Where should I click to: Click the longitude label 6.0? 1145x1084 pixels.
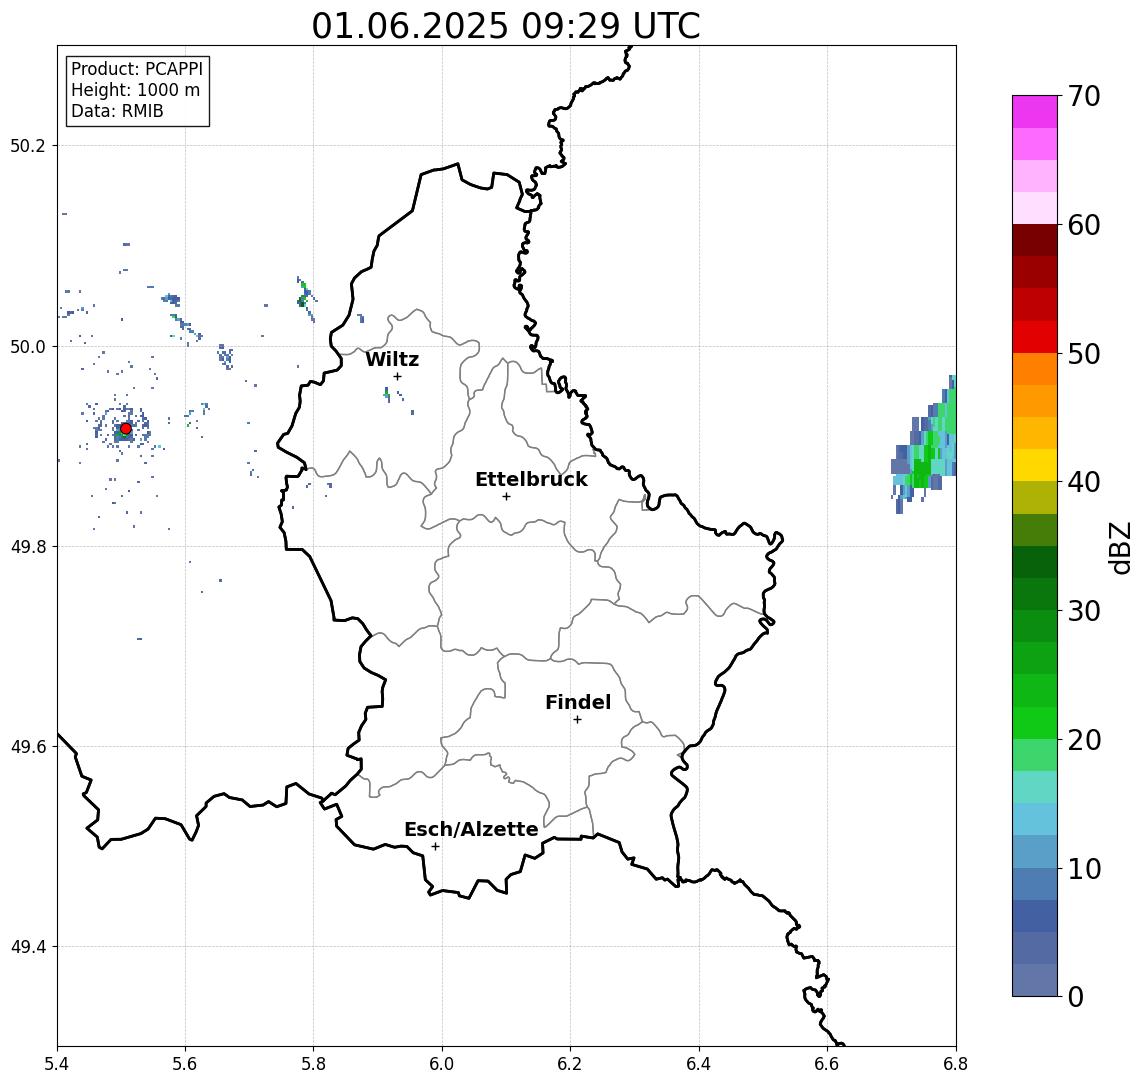point(442,1064)
